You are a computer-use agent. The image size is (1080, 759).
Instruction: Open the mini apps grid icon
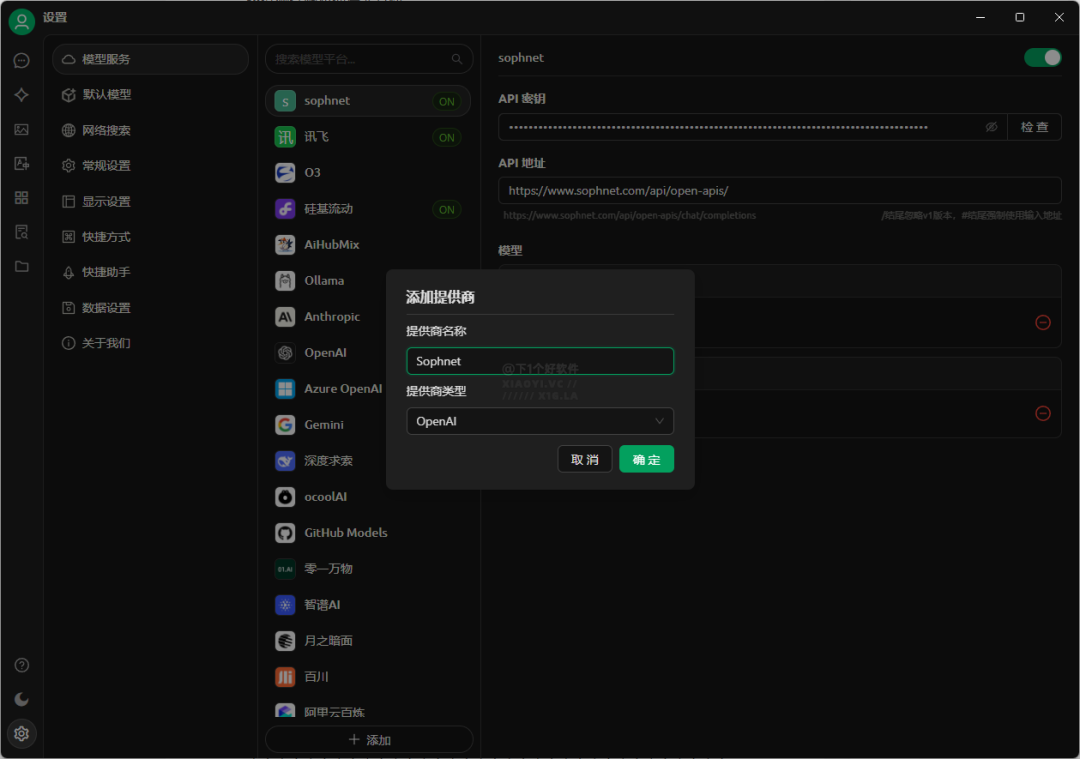click(x=21, y=198)
